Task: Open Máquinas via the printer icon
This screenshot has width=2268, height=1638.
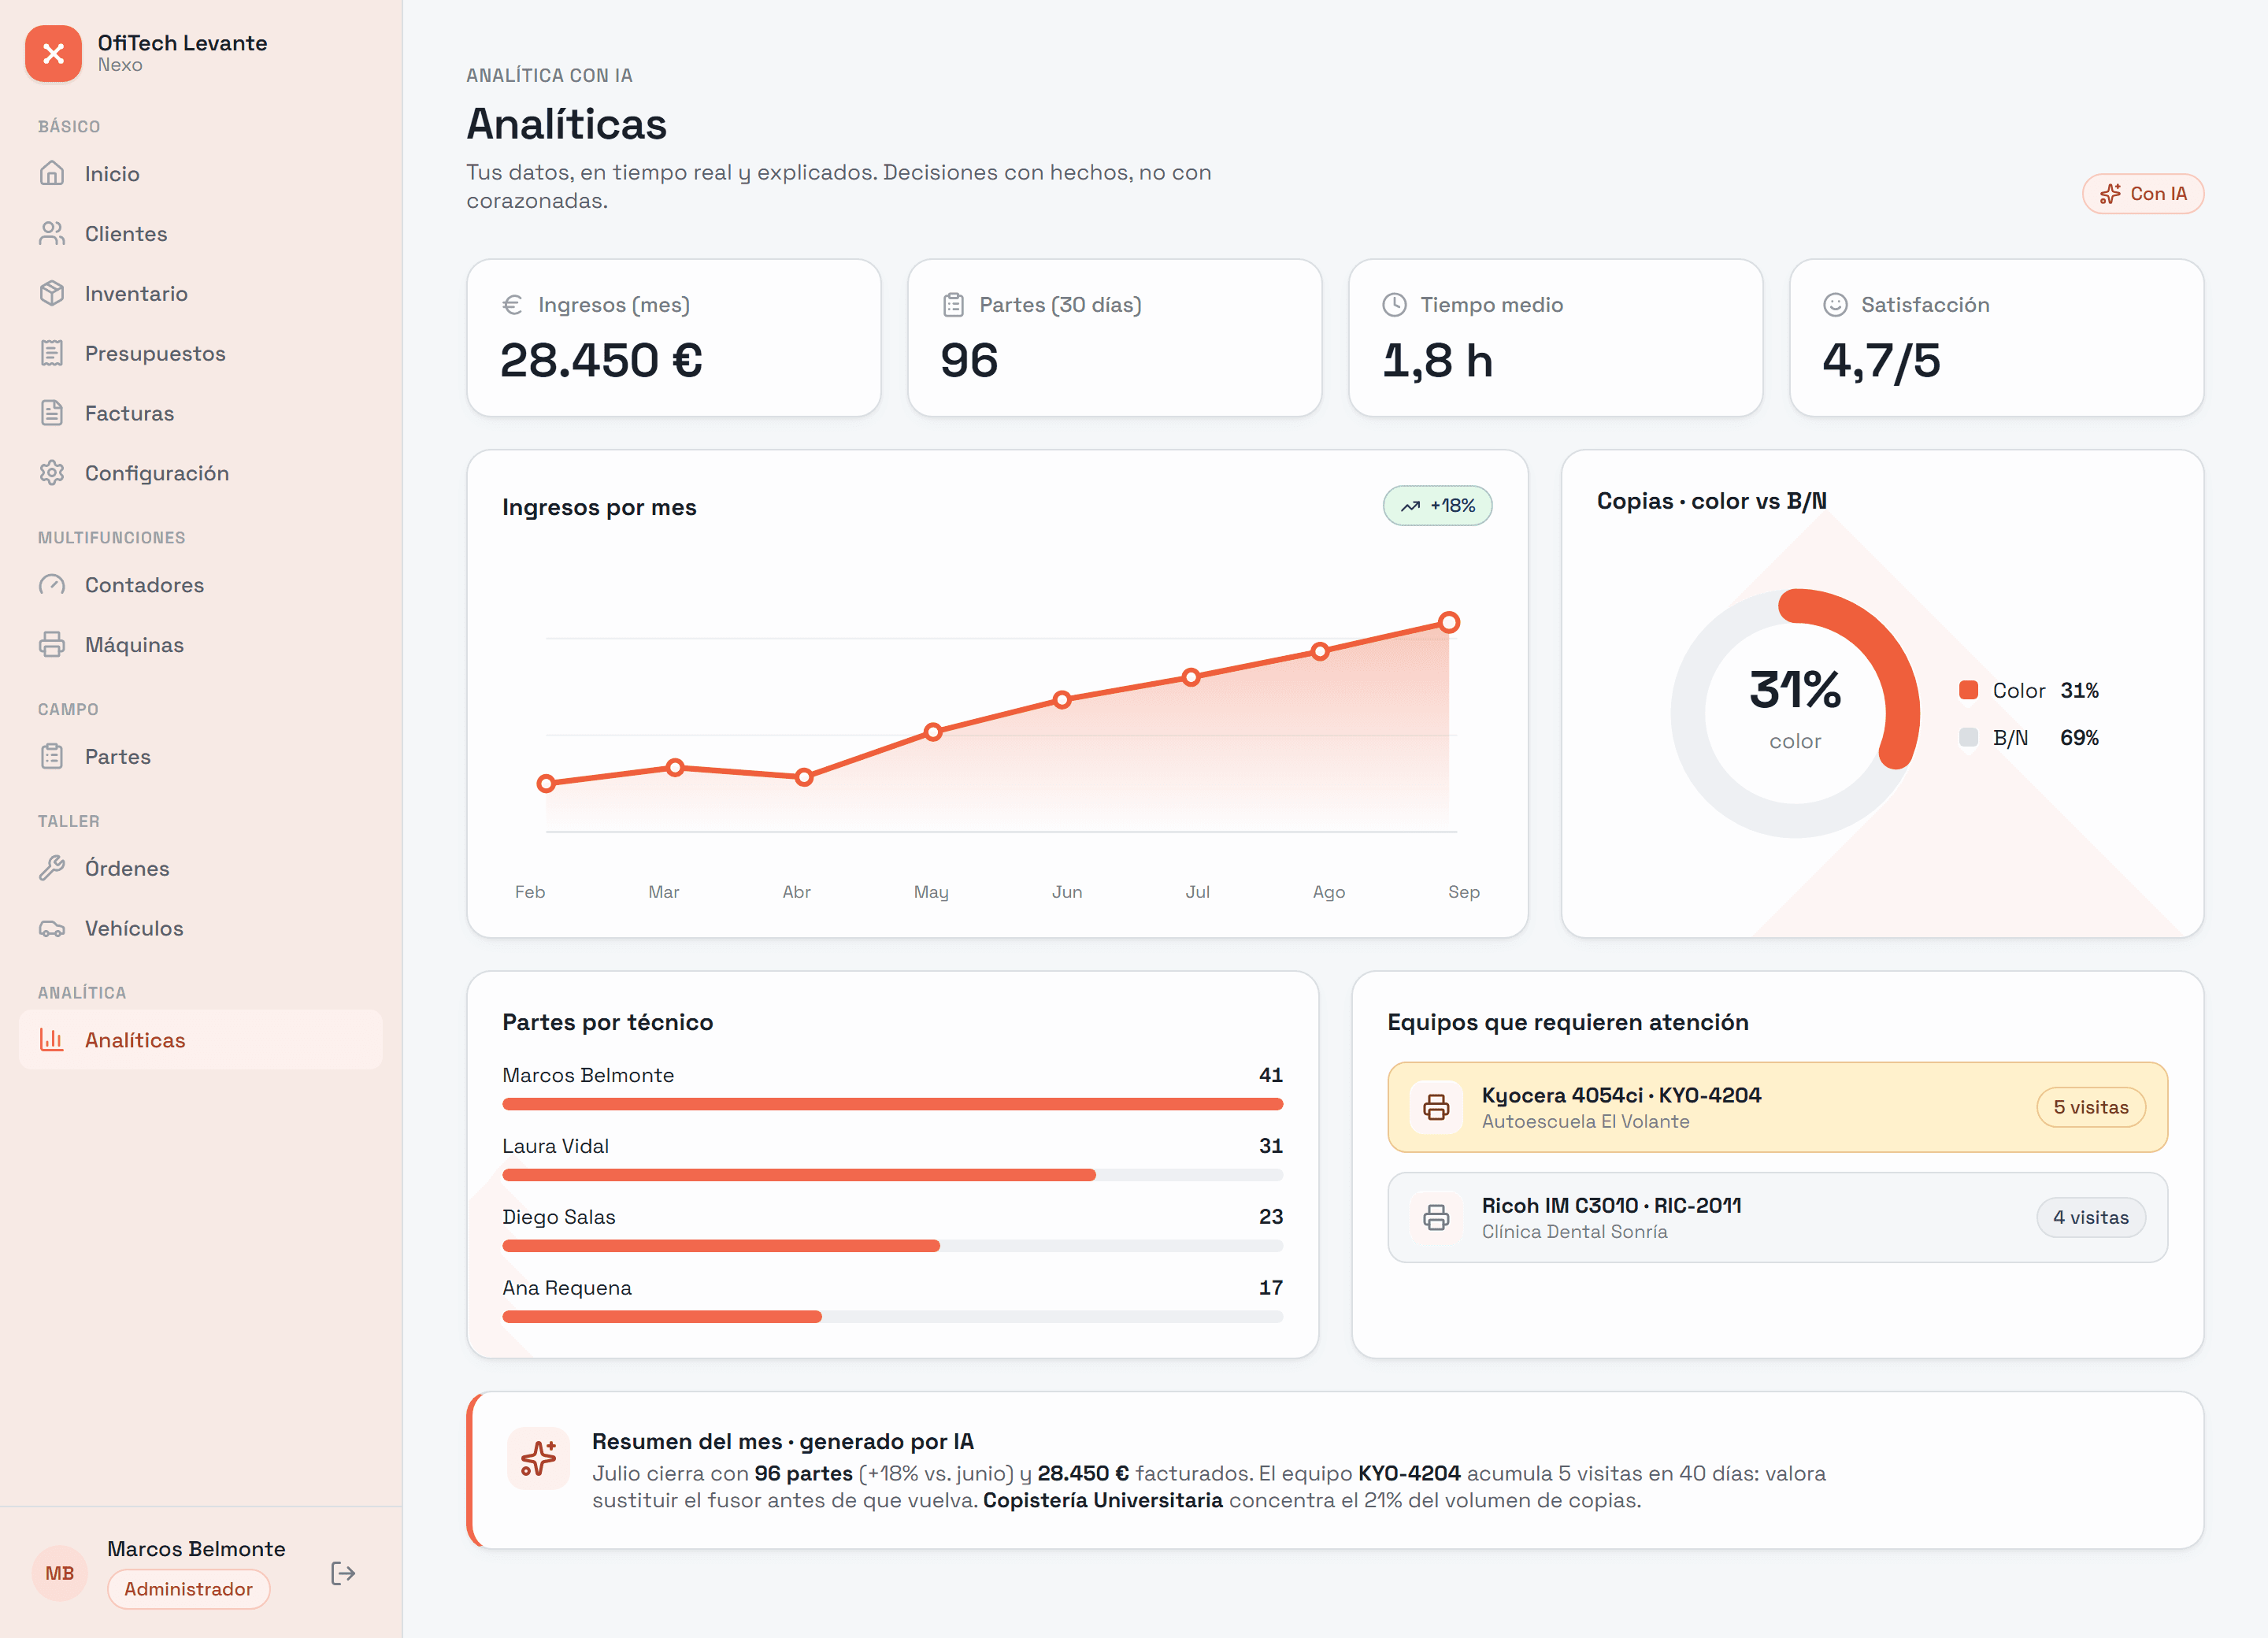Action: coord(52,645)
